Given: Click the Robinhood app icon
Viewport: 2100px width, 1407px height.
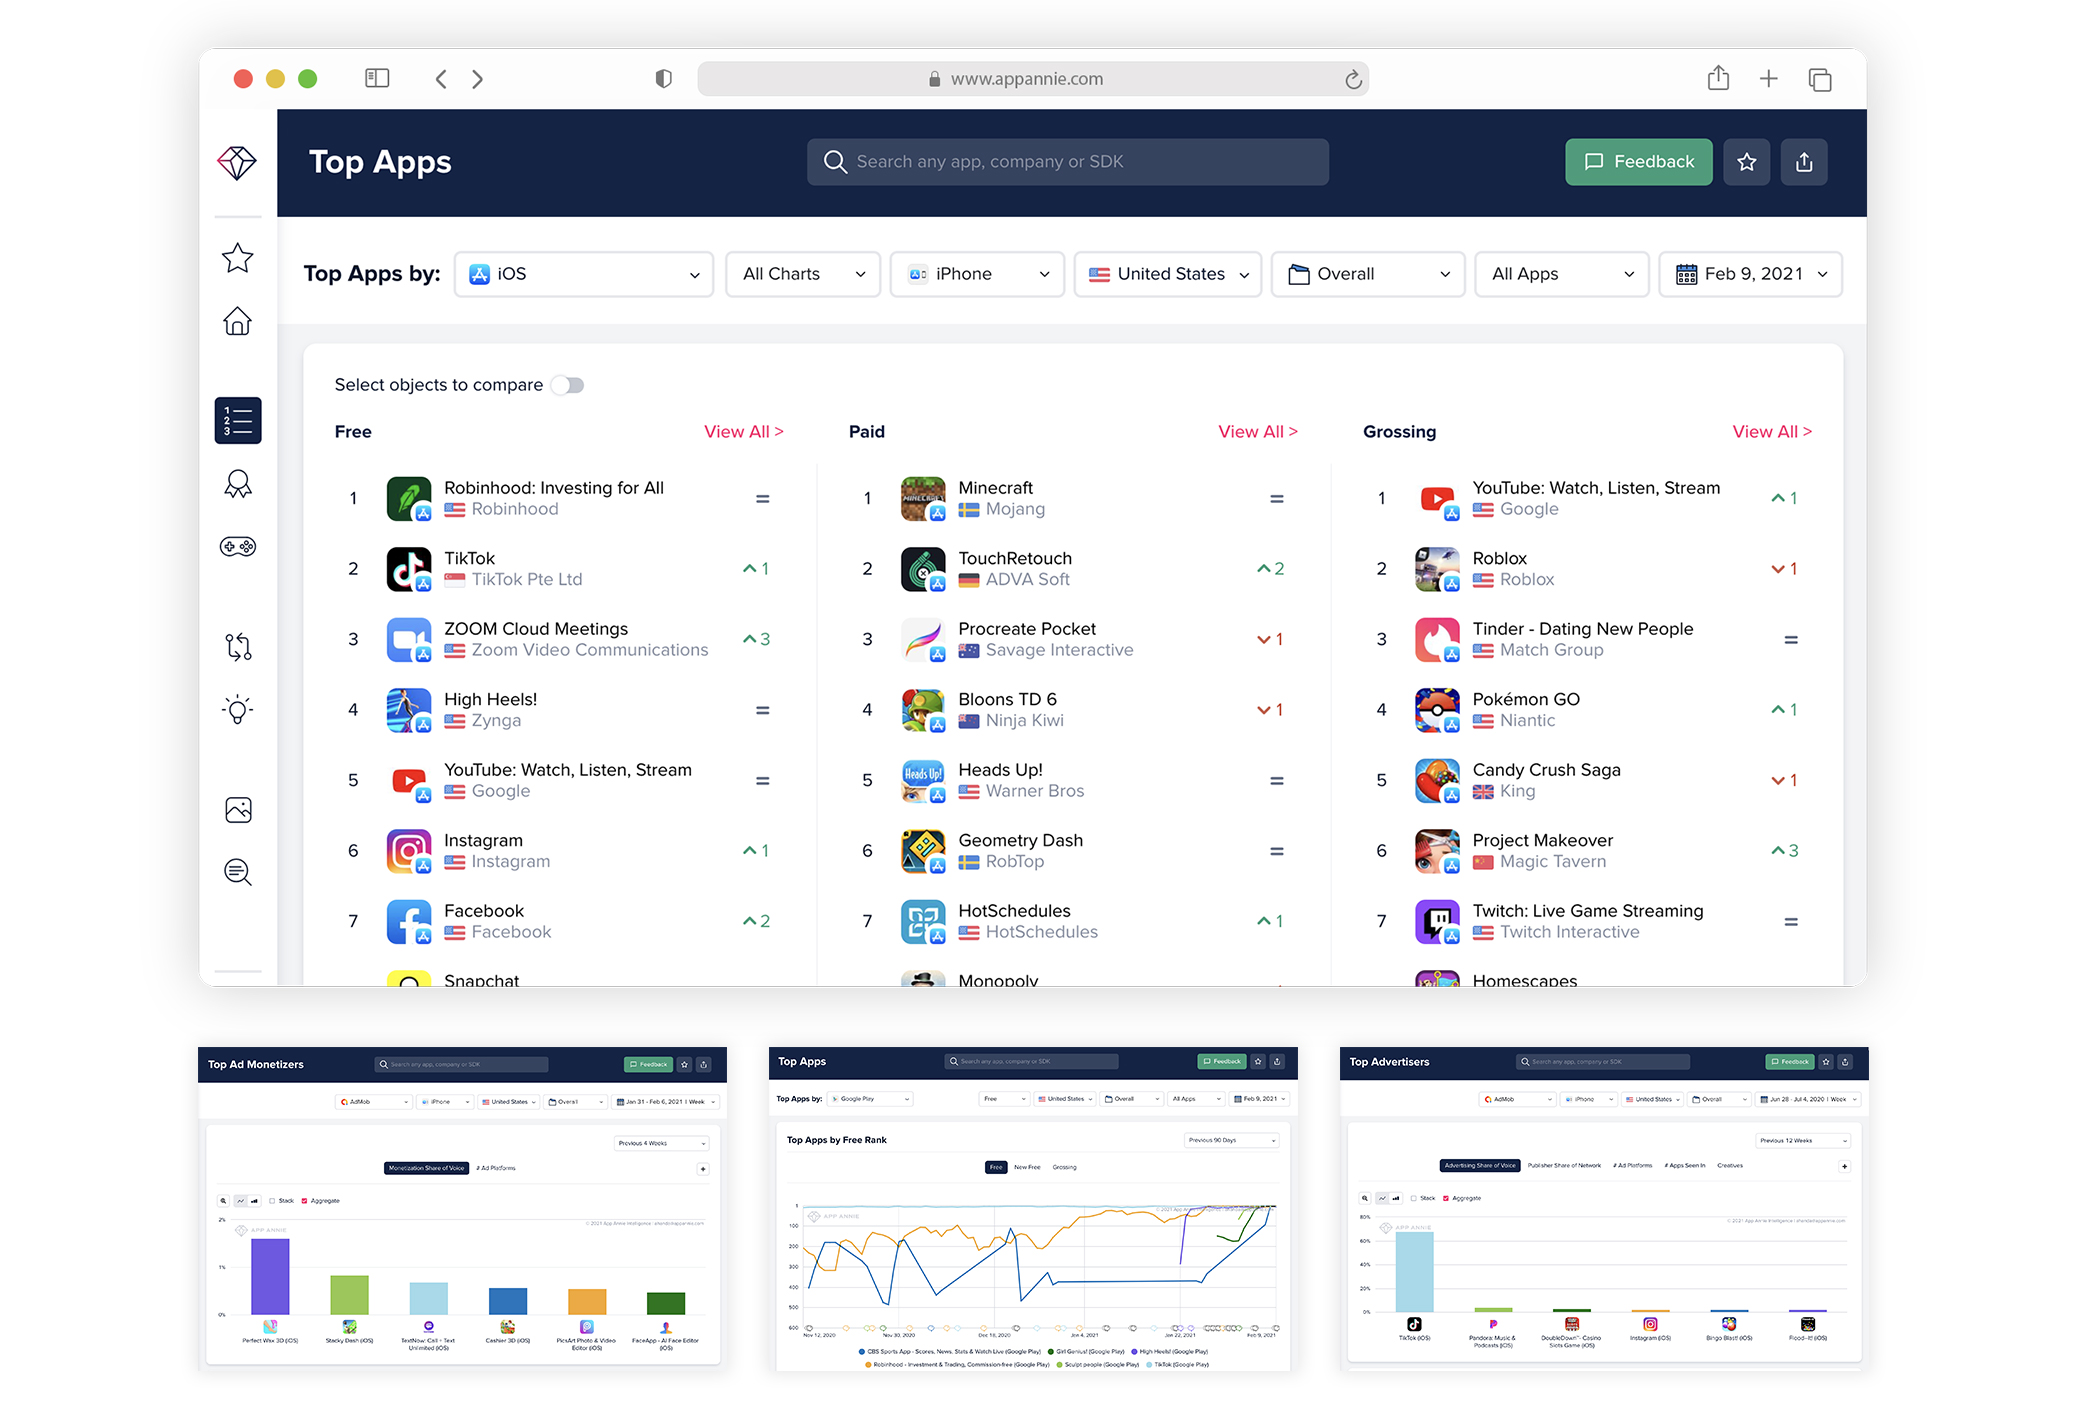Looking at the screenshot, I should (x=409, y=499).
